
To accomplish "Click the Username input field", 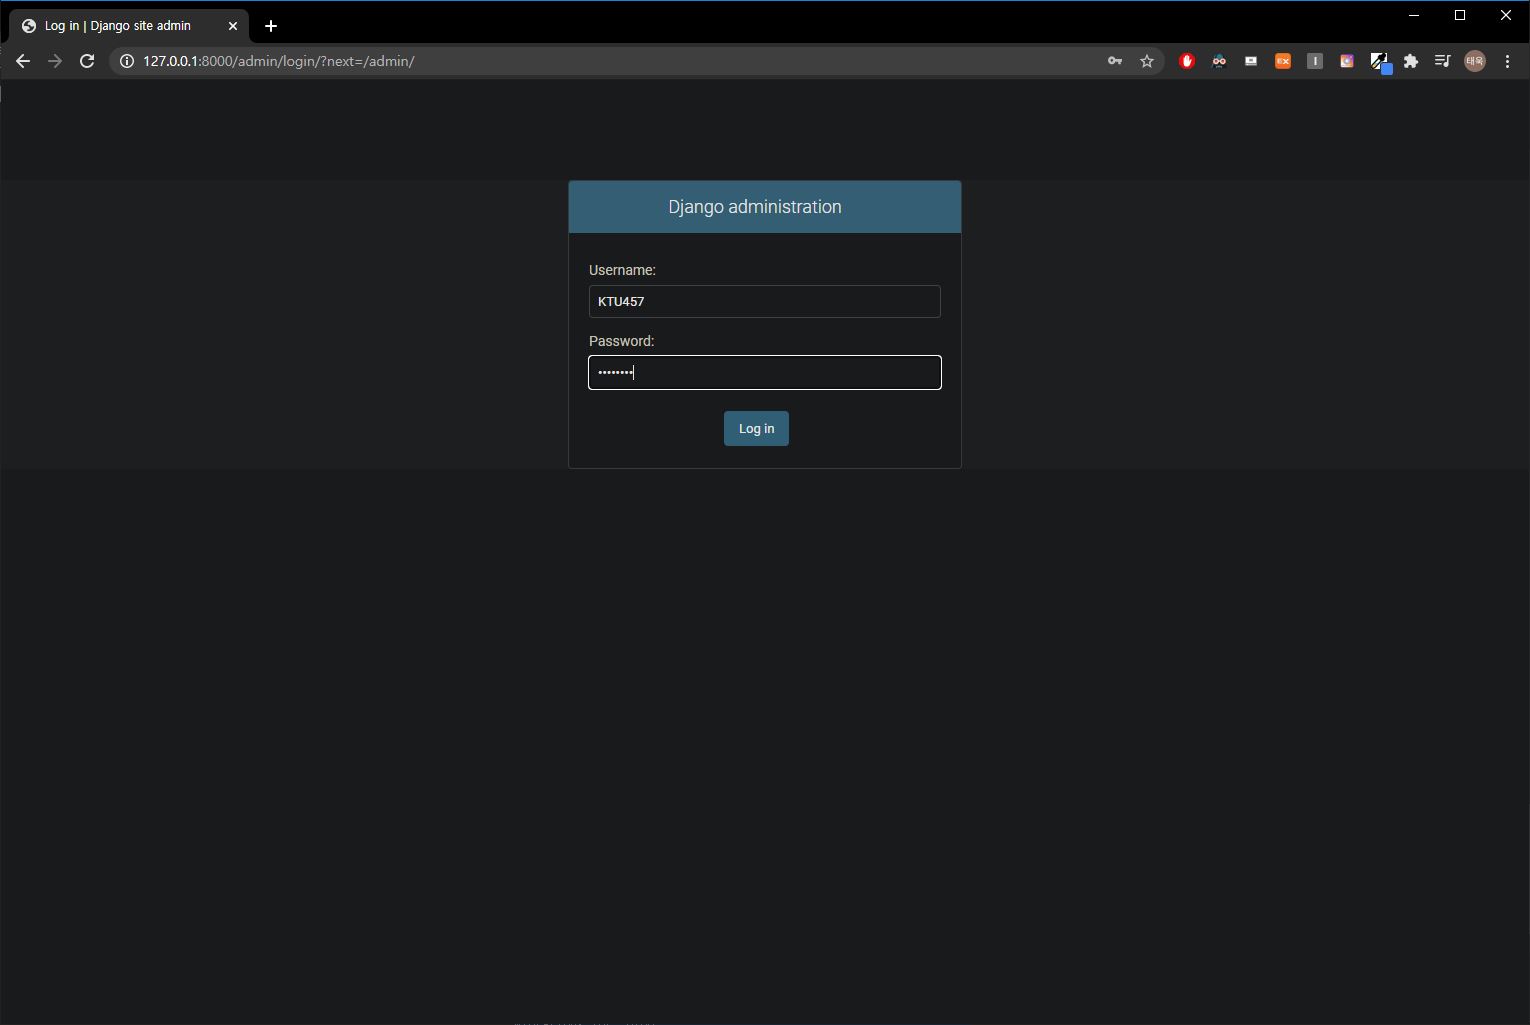I will [764, 301].
